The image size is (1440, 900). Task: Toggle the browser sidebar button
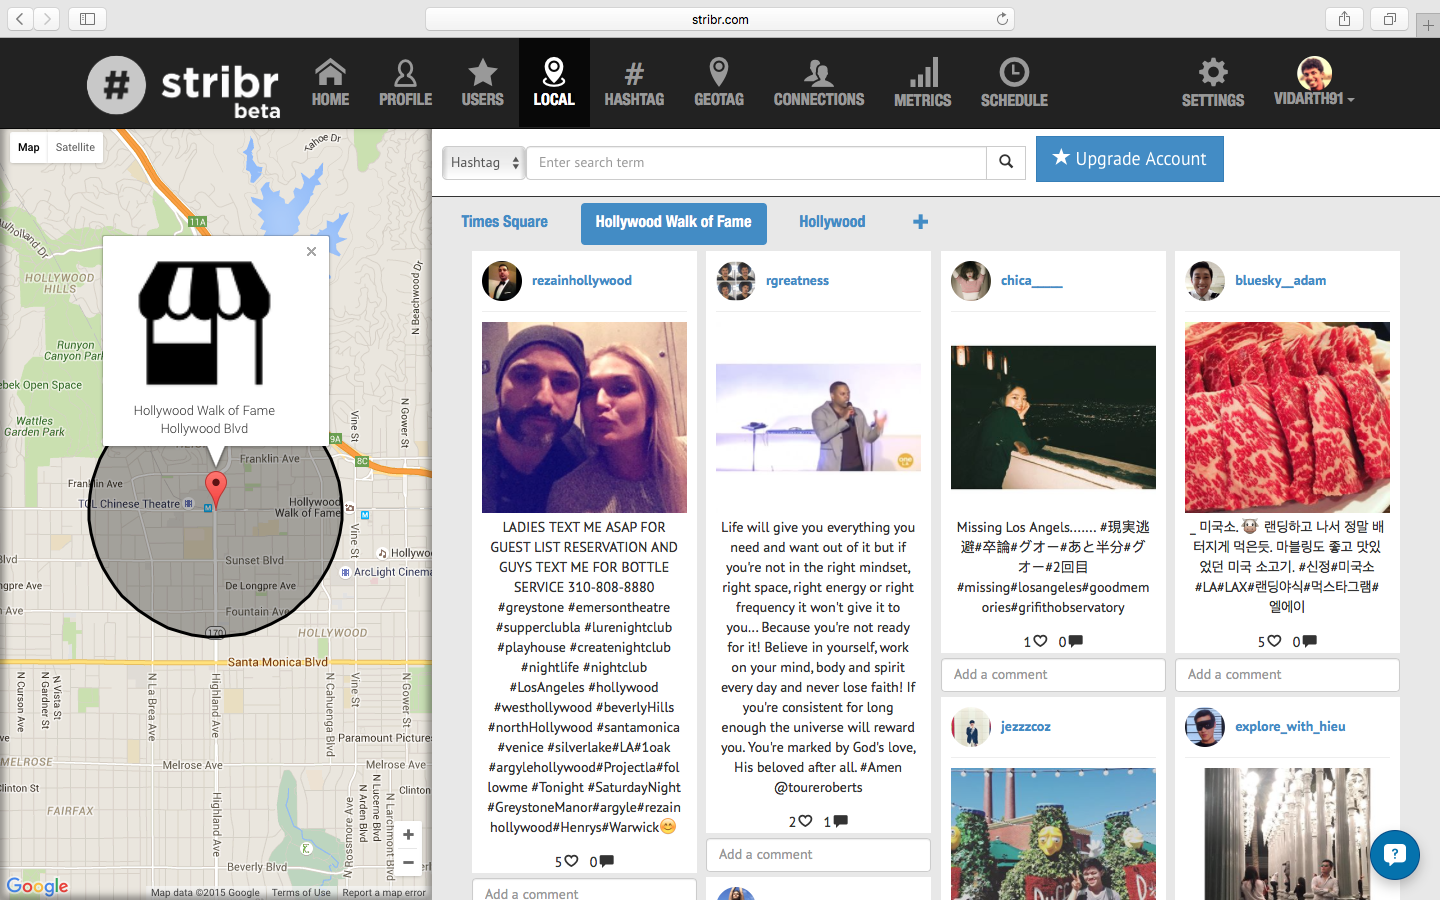[87, 19]
